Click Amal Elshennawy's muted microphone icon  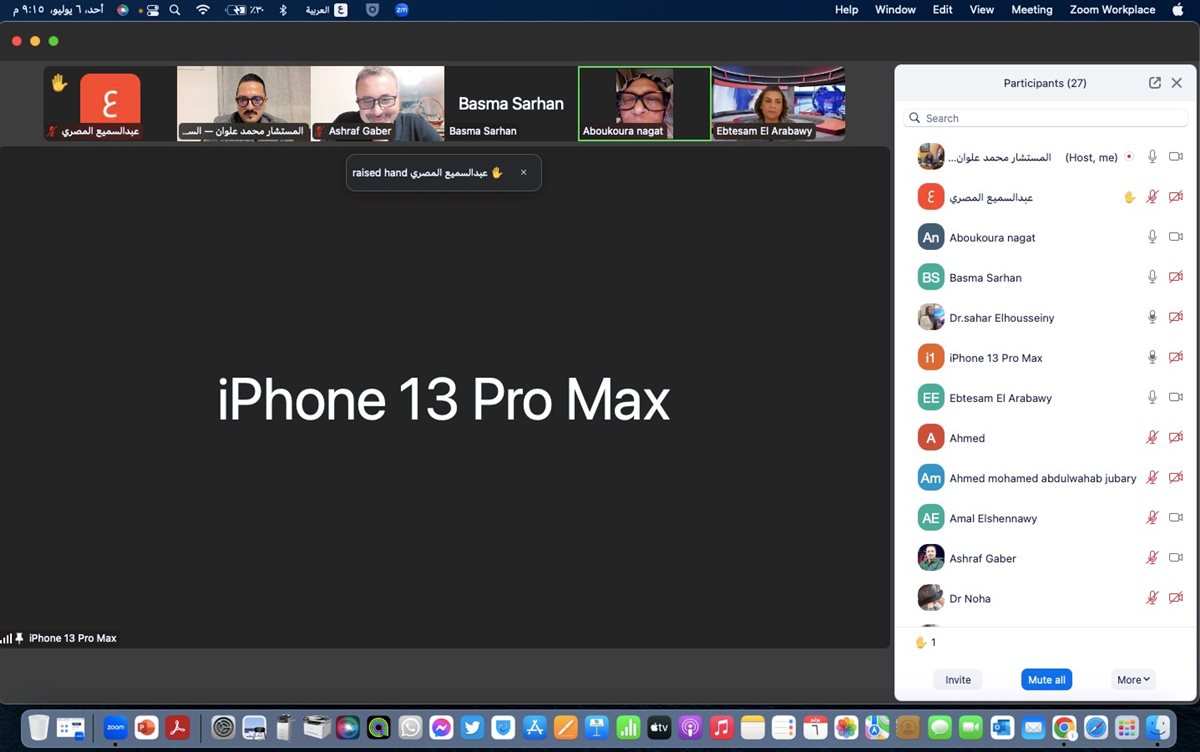[1152, 517]
